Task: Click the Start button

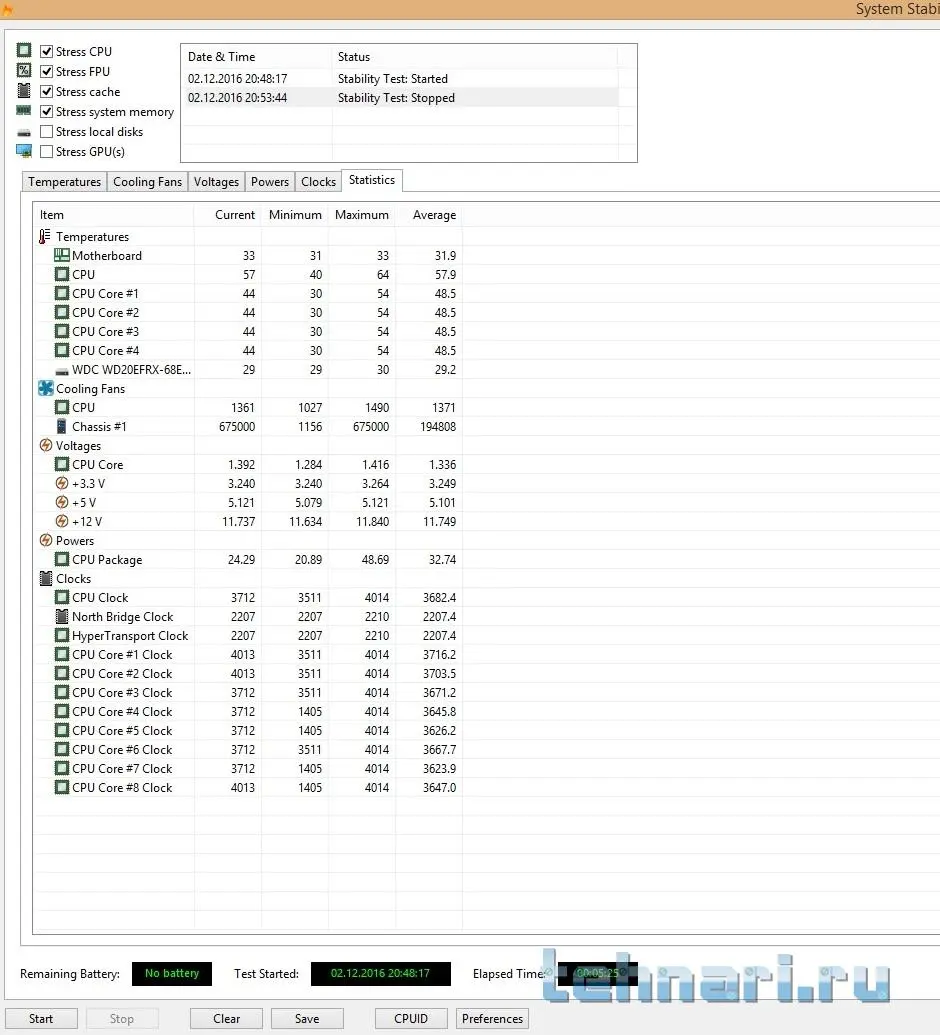Action: point(41,1018)
